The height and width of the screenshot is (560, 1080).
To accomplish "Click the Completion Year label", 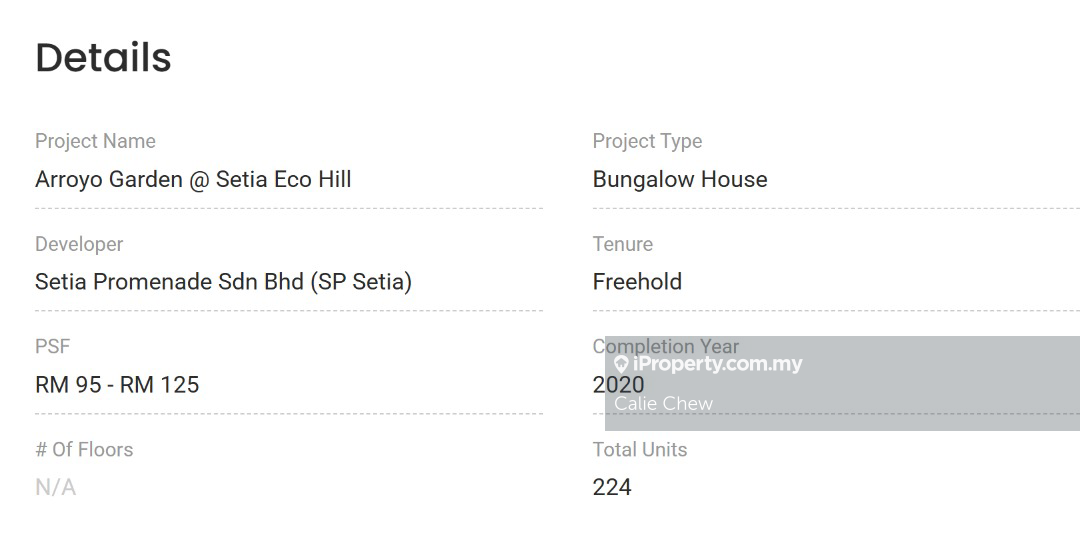I will 666,346.
